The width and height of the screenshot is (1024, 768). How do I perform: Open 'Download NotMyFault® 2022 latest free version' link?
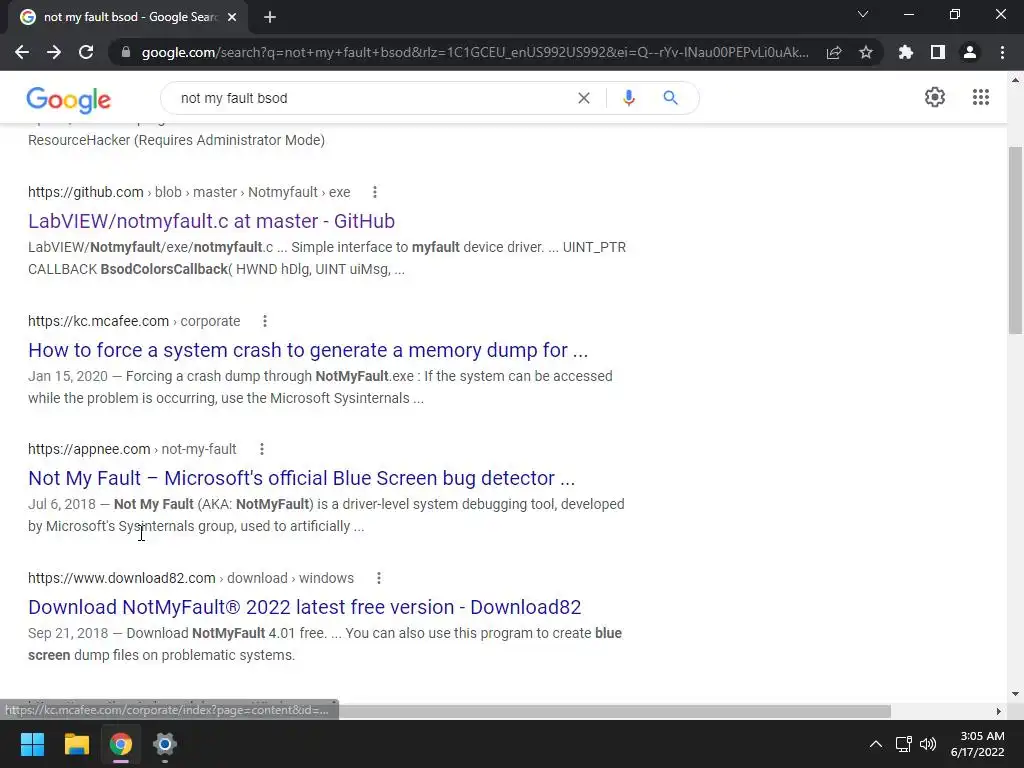click(x=304, y=607)
